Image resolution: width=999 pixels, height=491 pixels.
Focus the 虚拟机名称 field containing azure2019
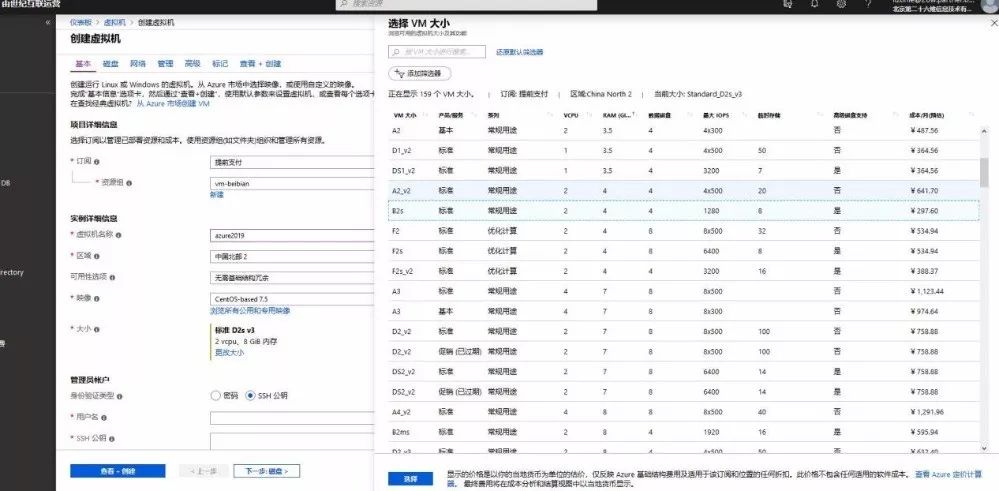[x=292, y=235]
